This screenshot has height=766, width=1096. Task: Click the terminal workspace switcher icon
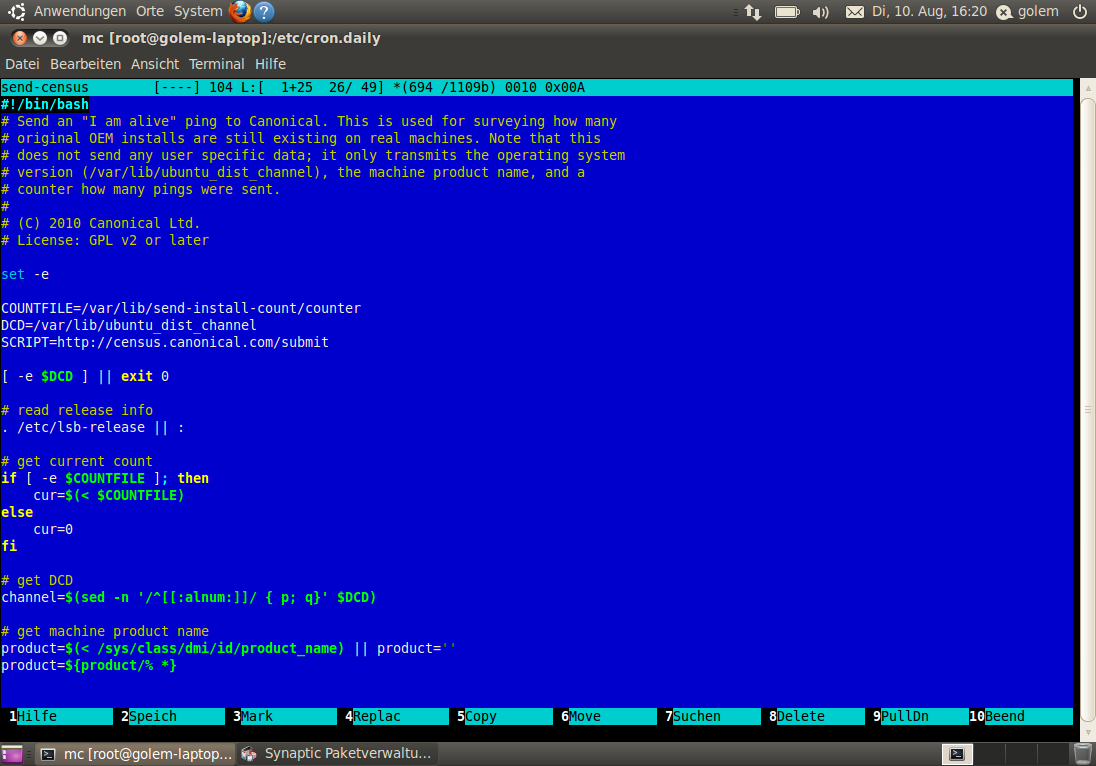pos(957,754)
